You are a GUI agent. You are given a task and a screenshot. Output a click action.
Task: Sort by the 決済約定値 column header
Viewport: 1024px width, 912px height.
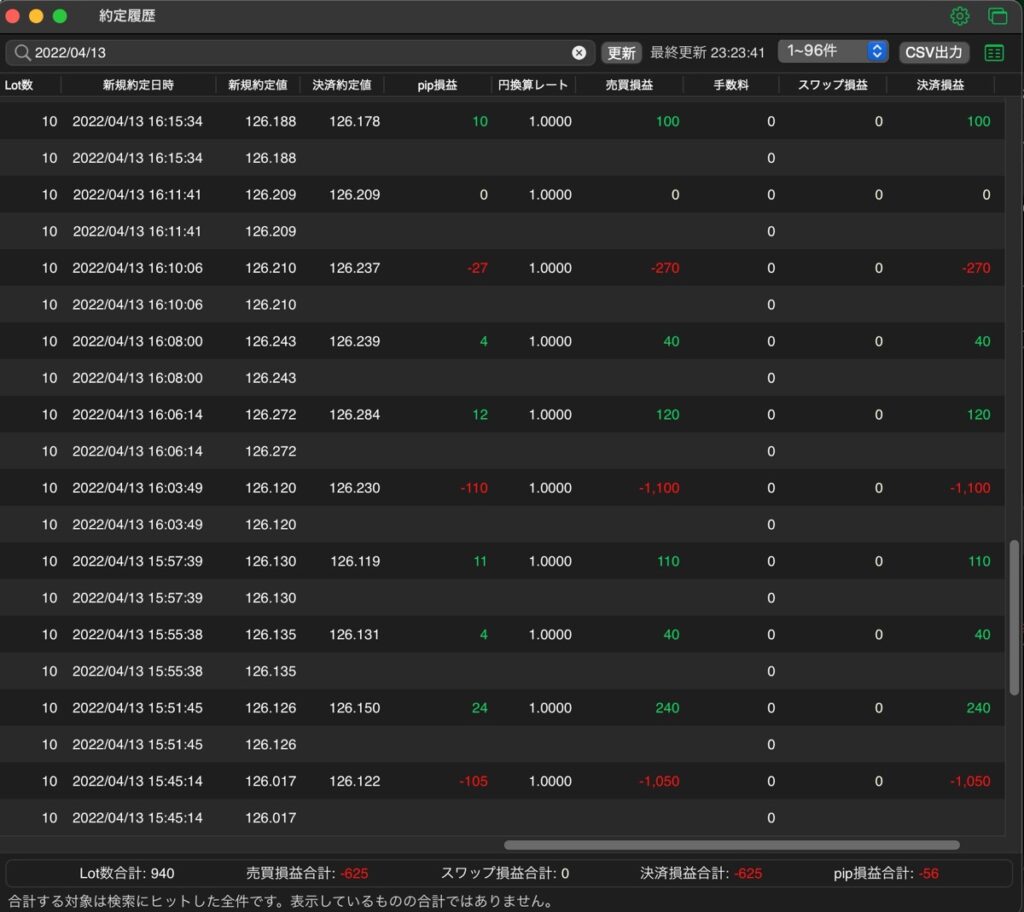342,85
